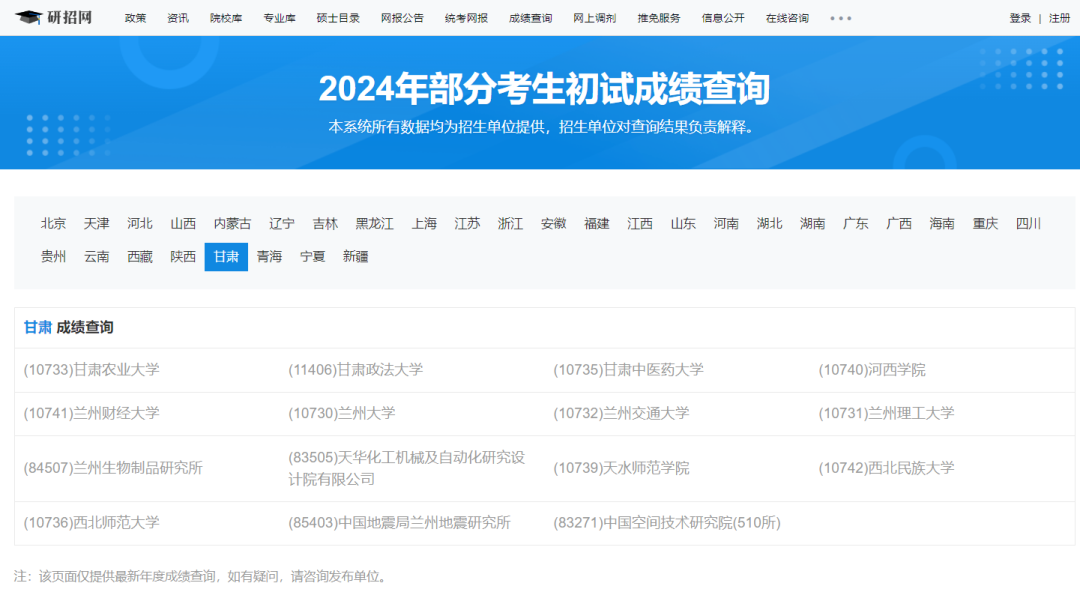
Task: Open (11406)甘肃政法大学 score query
Action: pos(355,370)
